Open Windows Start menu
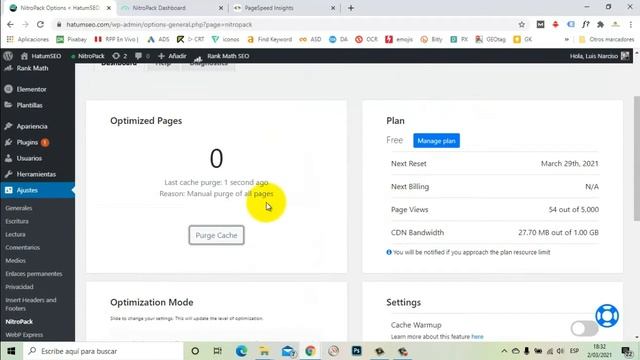Screen dimensions: 640x360 click(x=11, y=351)
